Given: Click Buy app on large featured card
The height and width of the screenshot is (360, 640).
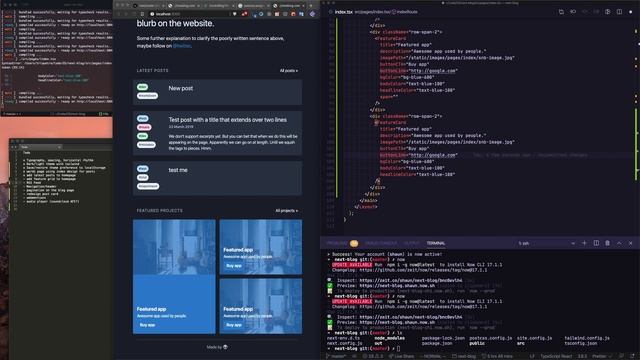Looking at the screenshot, I should point(147,325).
